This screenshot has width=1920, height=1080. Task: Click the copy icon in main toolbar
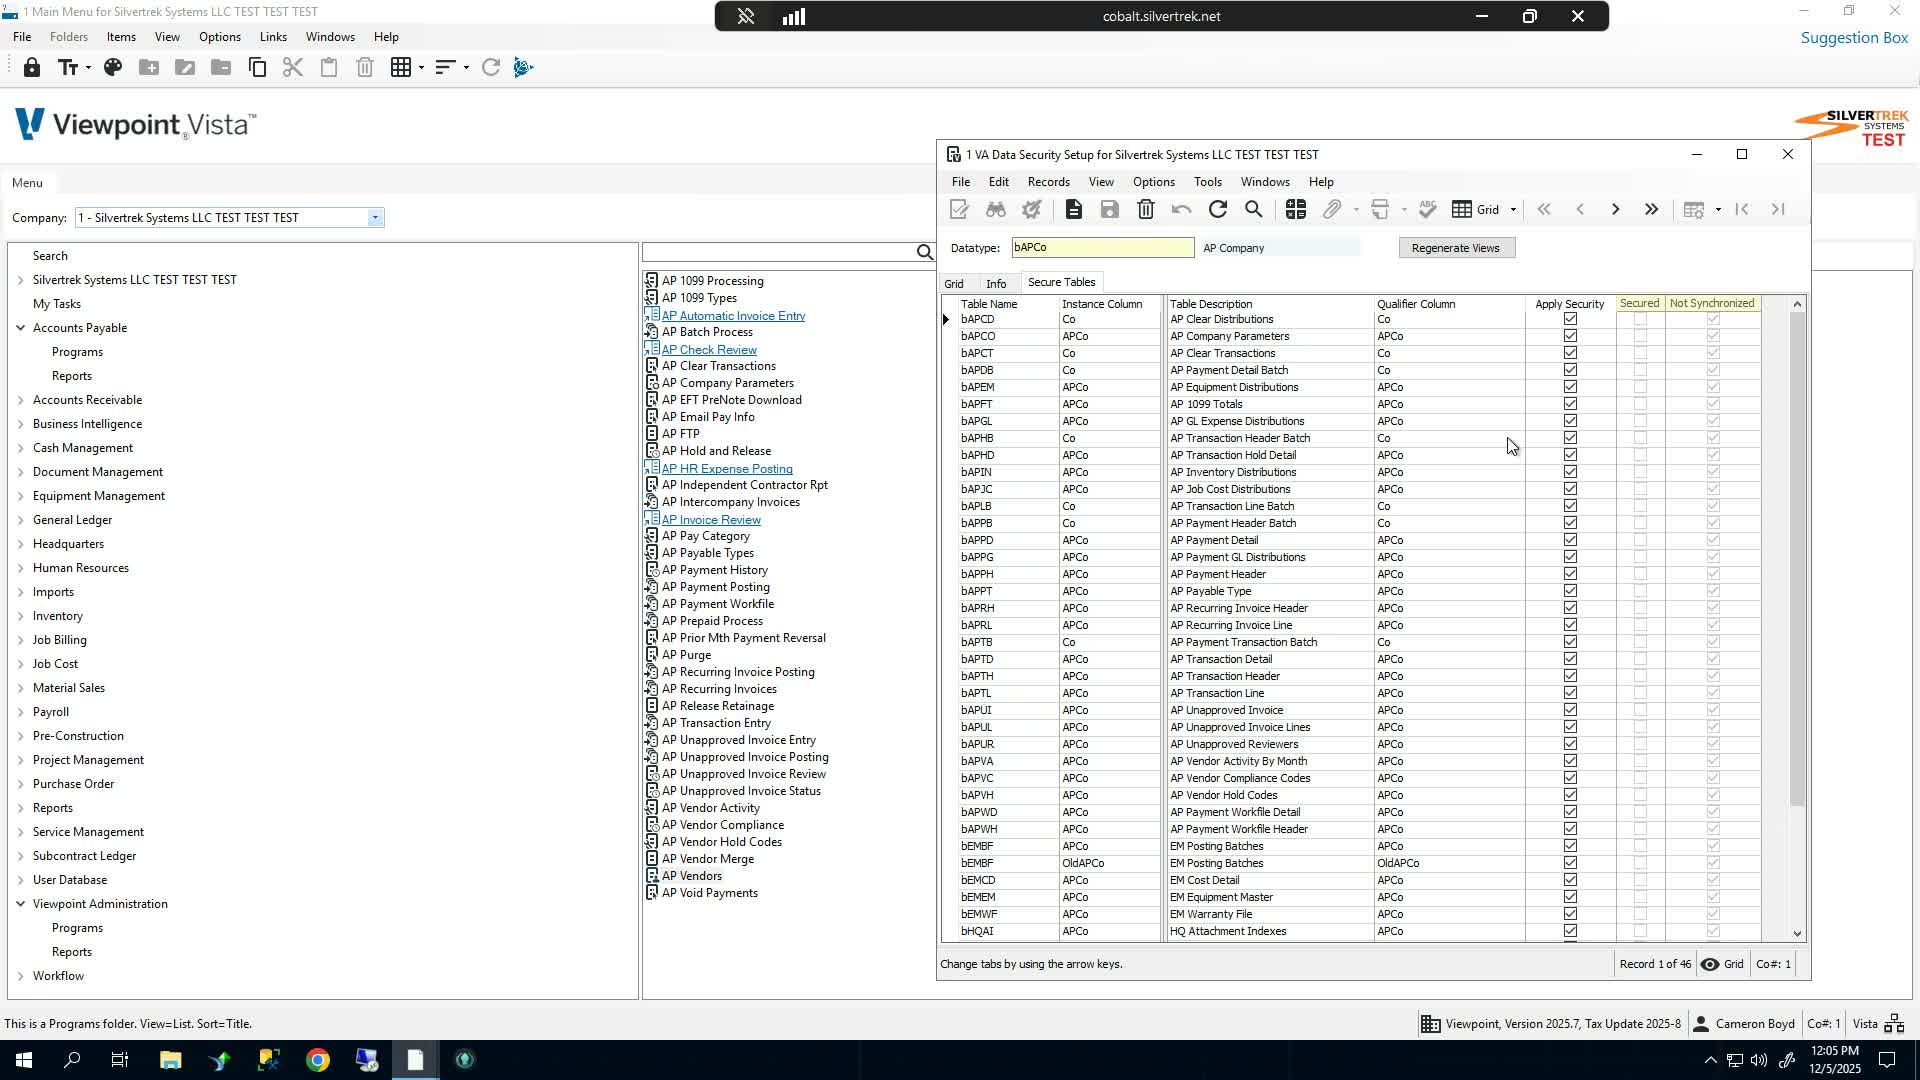coord(257,68)
